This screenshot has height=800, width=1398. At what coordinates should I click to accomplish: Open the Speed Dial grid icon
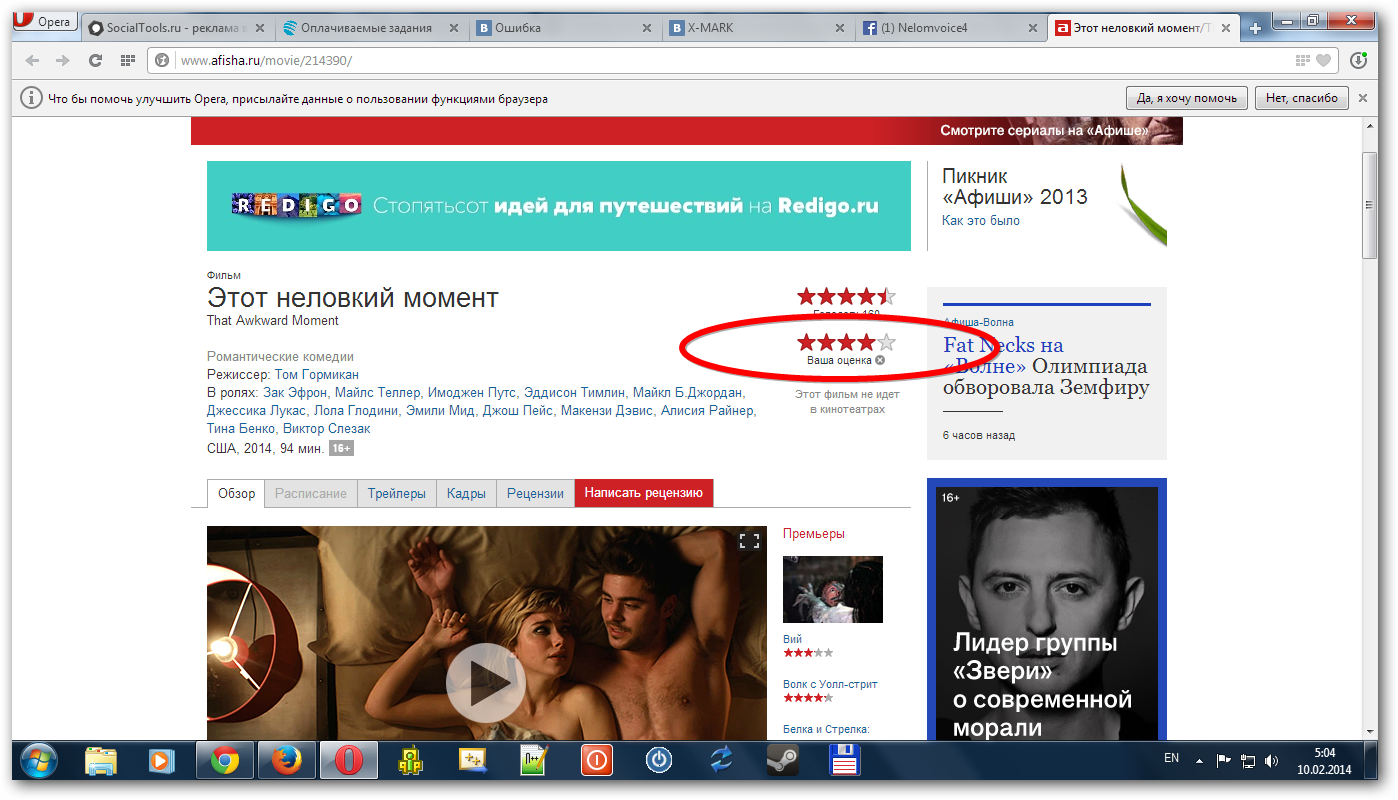127,61
